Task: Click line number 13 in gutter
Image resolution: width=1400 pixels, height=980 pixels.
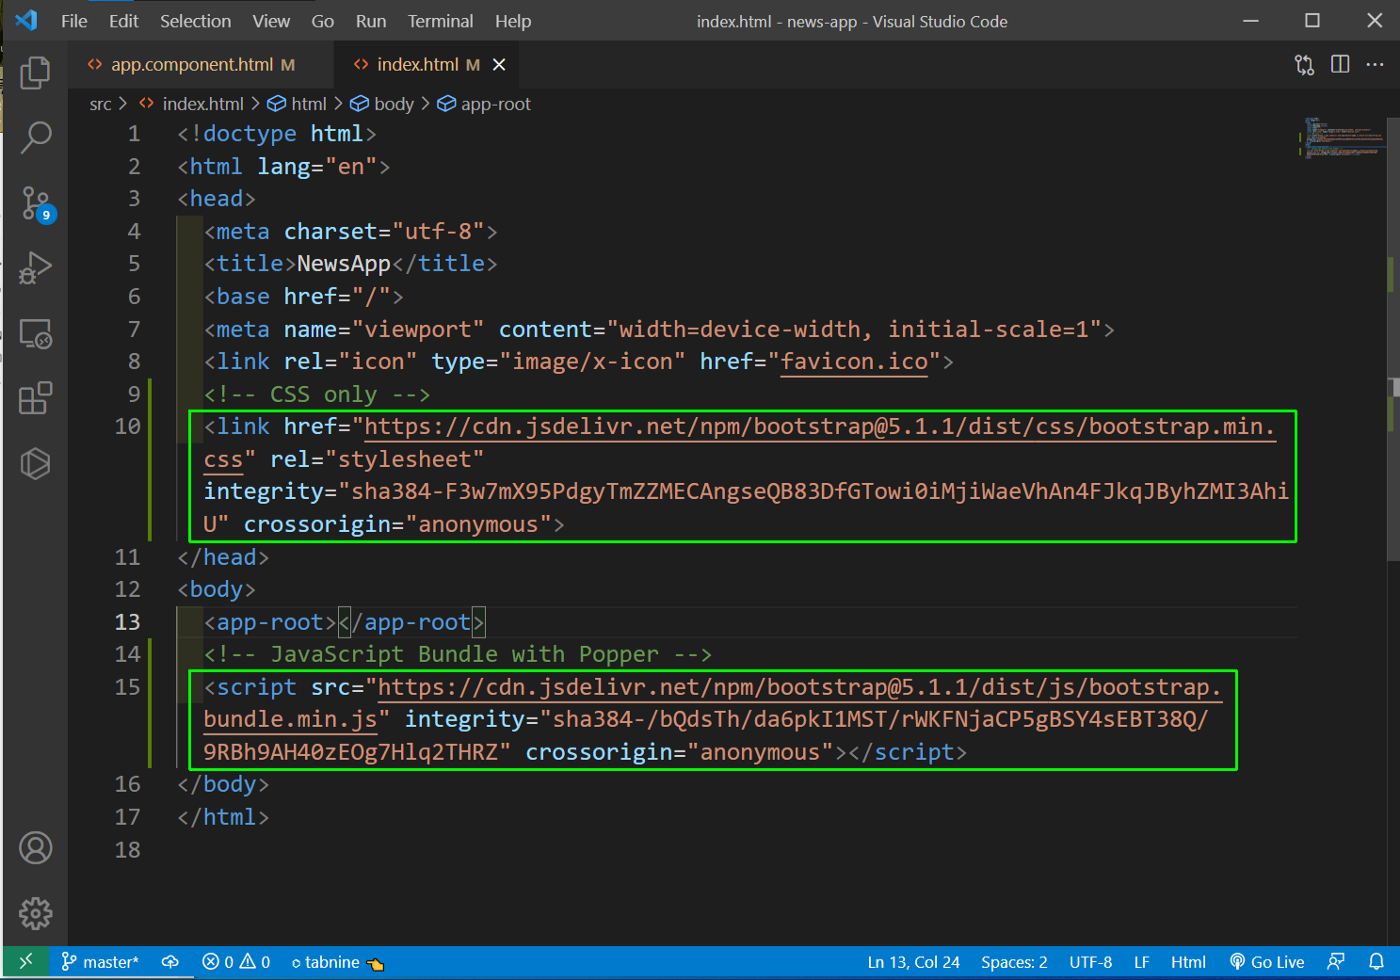Action: [x=128, y=622]
